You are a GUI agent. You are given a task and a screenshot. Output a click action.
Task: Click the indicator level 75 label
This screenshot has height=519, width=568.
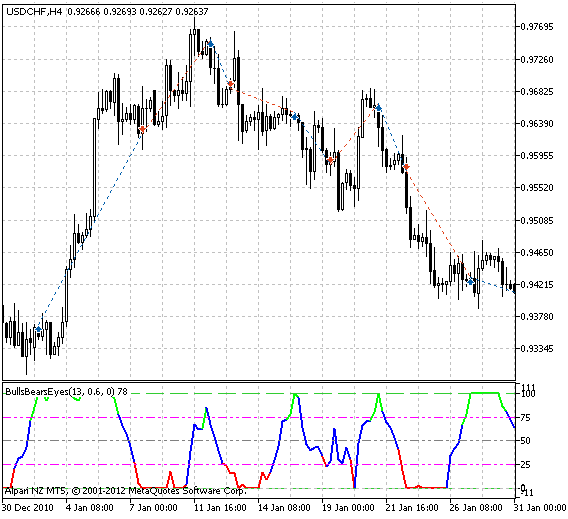tap(525, 418)
